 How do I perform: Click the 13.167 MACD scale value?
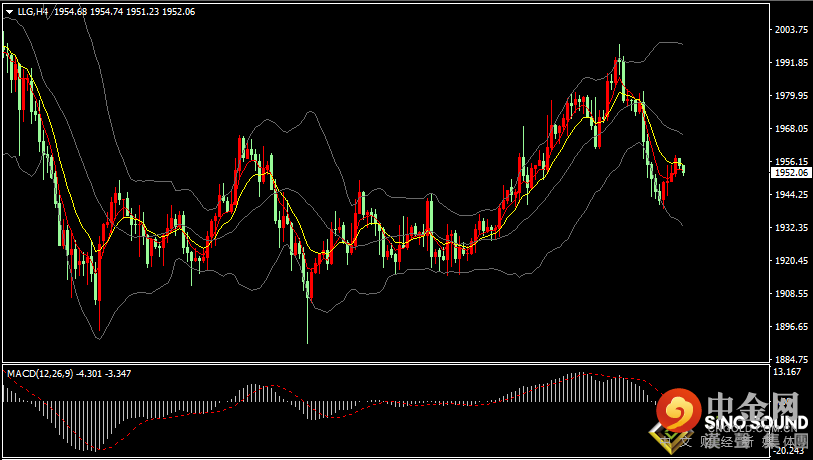(x=787, y=372)
